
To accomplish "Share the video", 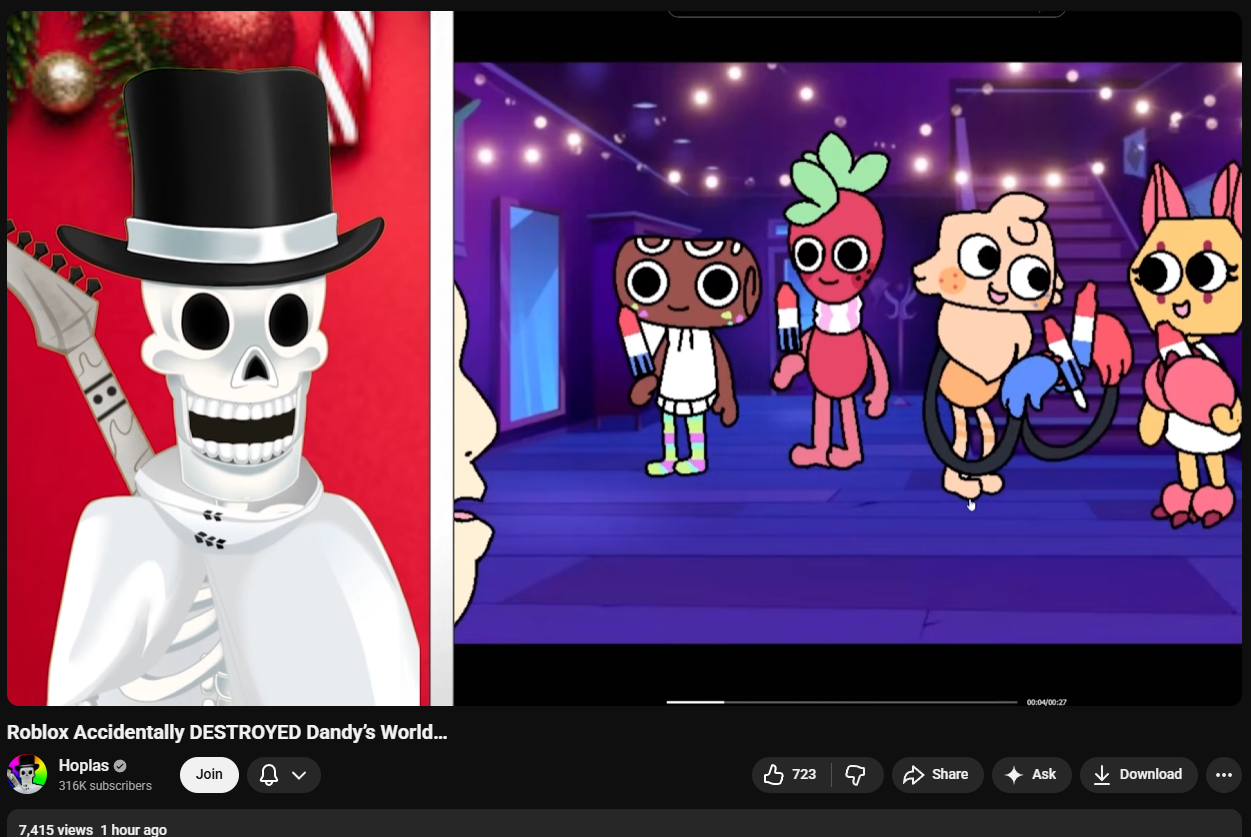I will [937, 775].
